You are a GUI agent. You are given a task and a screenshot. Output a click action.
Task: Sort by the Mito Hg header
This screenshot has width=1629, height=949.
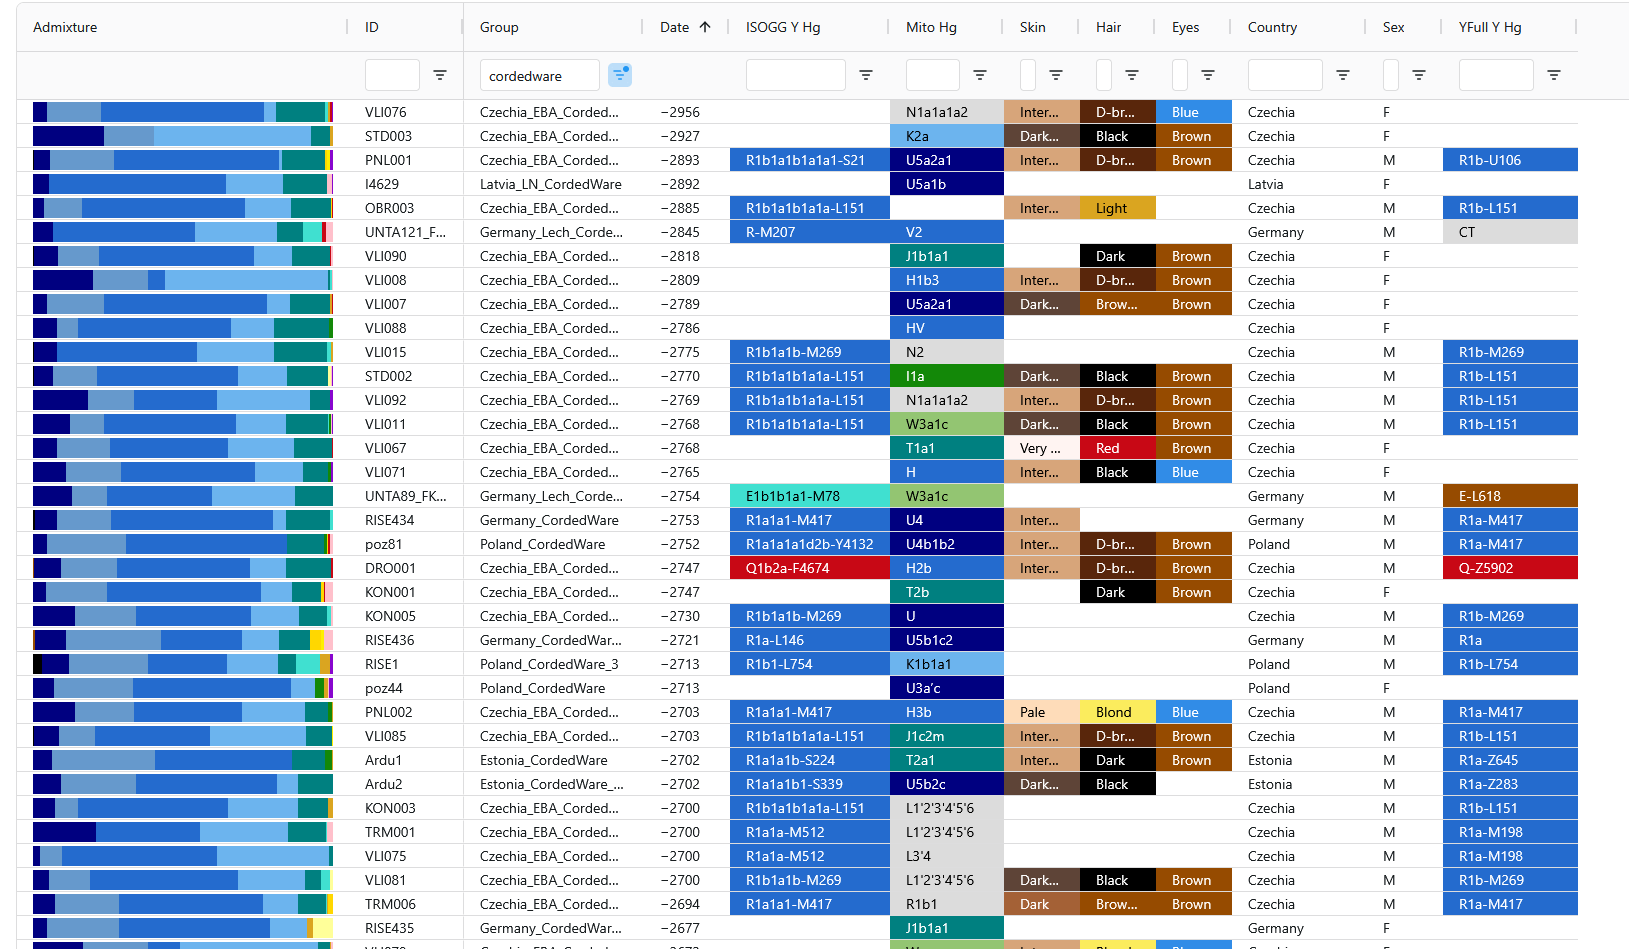click(x=931, y=27)
